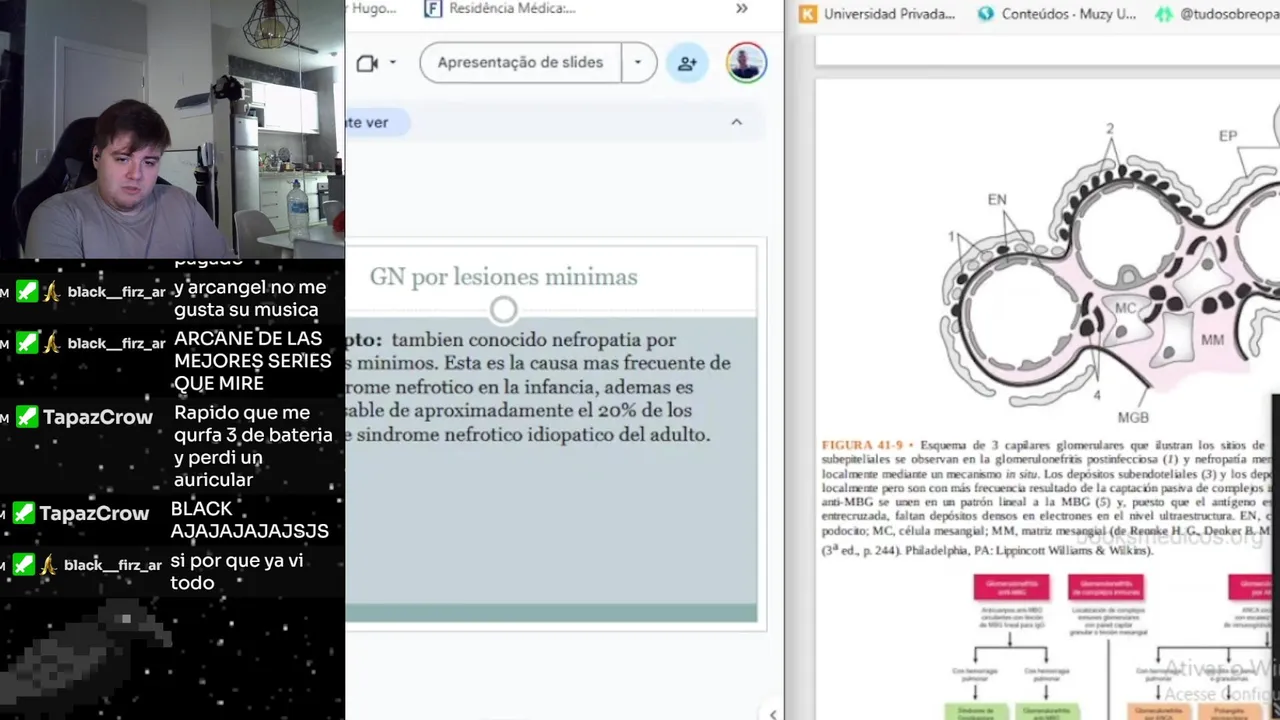
Task: Click slide text 'sindrome nefrotico idiopatico del adulto'
Action: pyautogui.click(x=533, y=435)
